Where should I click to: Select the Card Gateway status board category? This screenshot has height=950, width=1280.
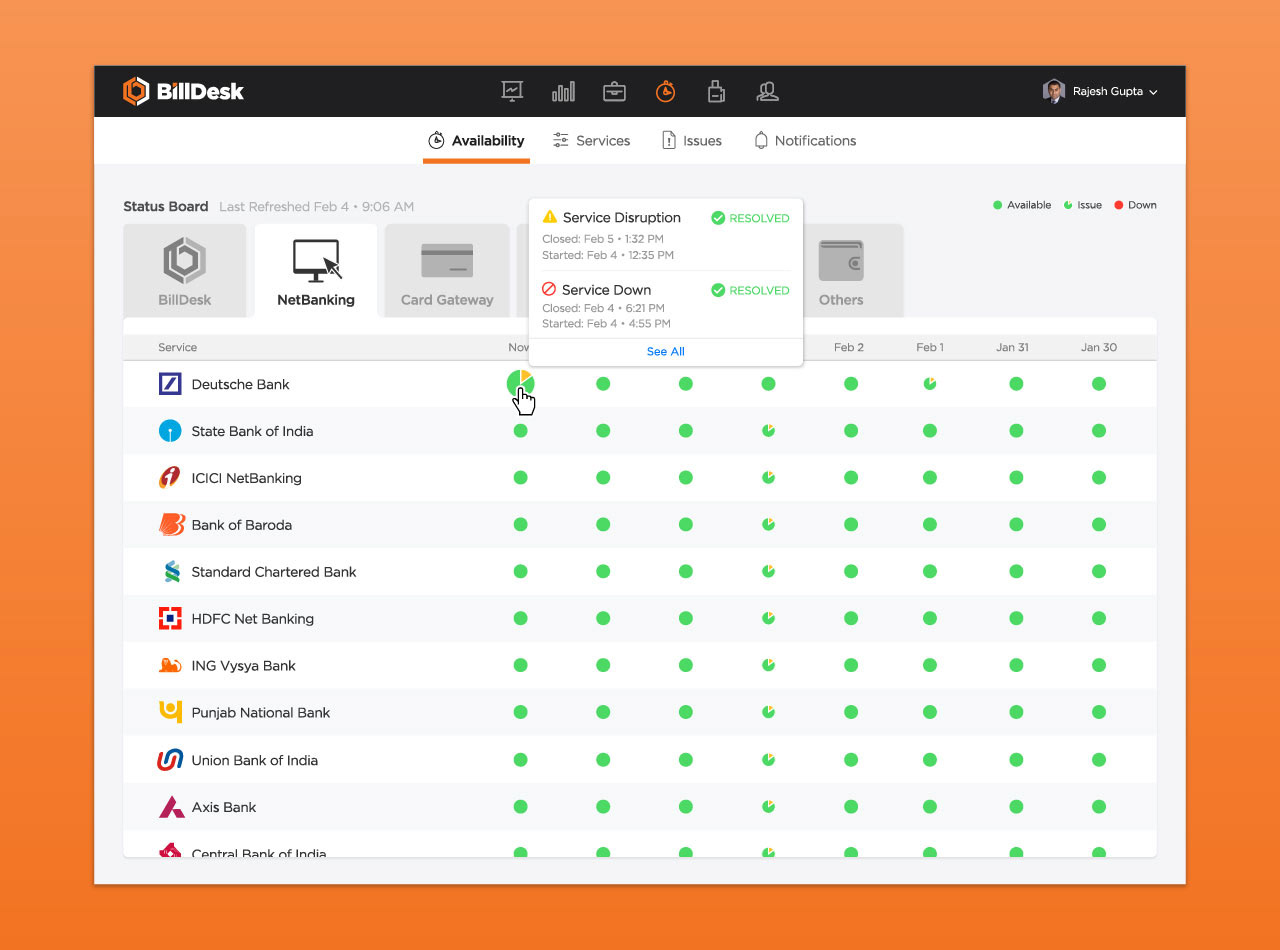point(447,270)
